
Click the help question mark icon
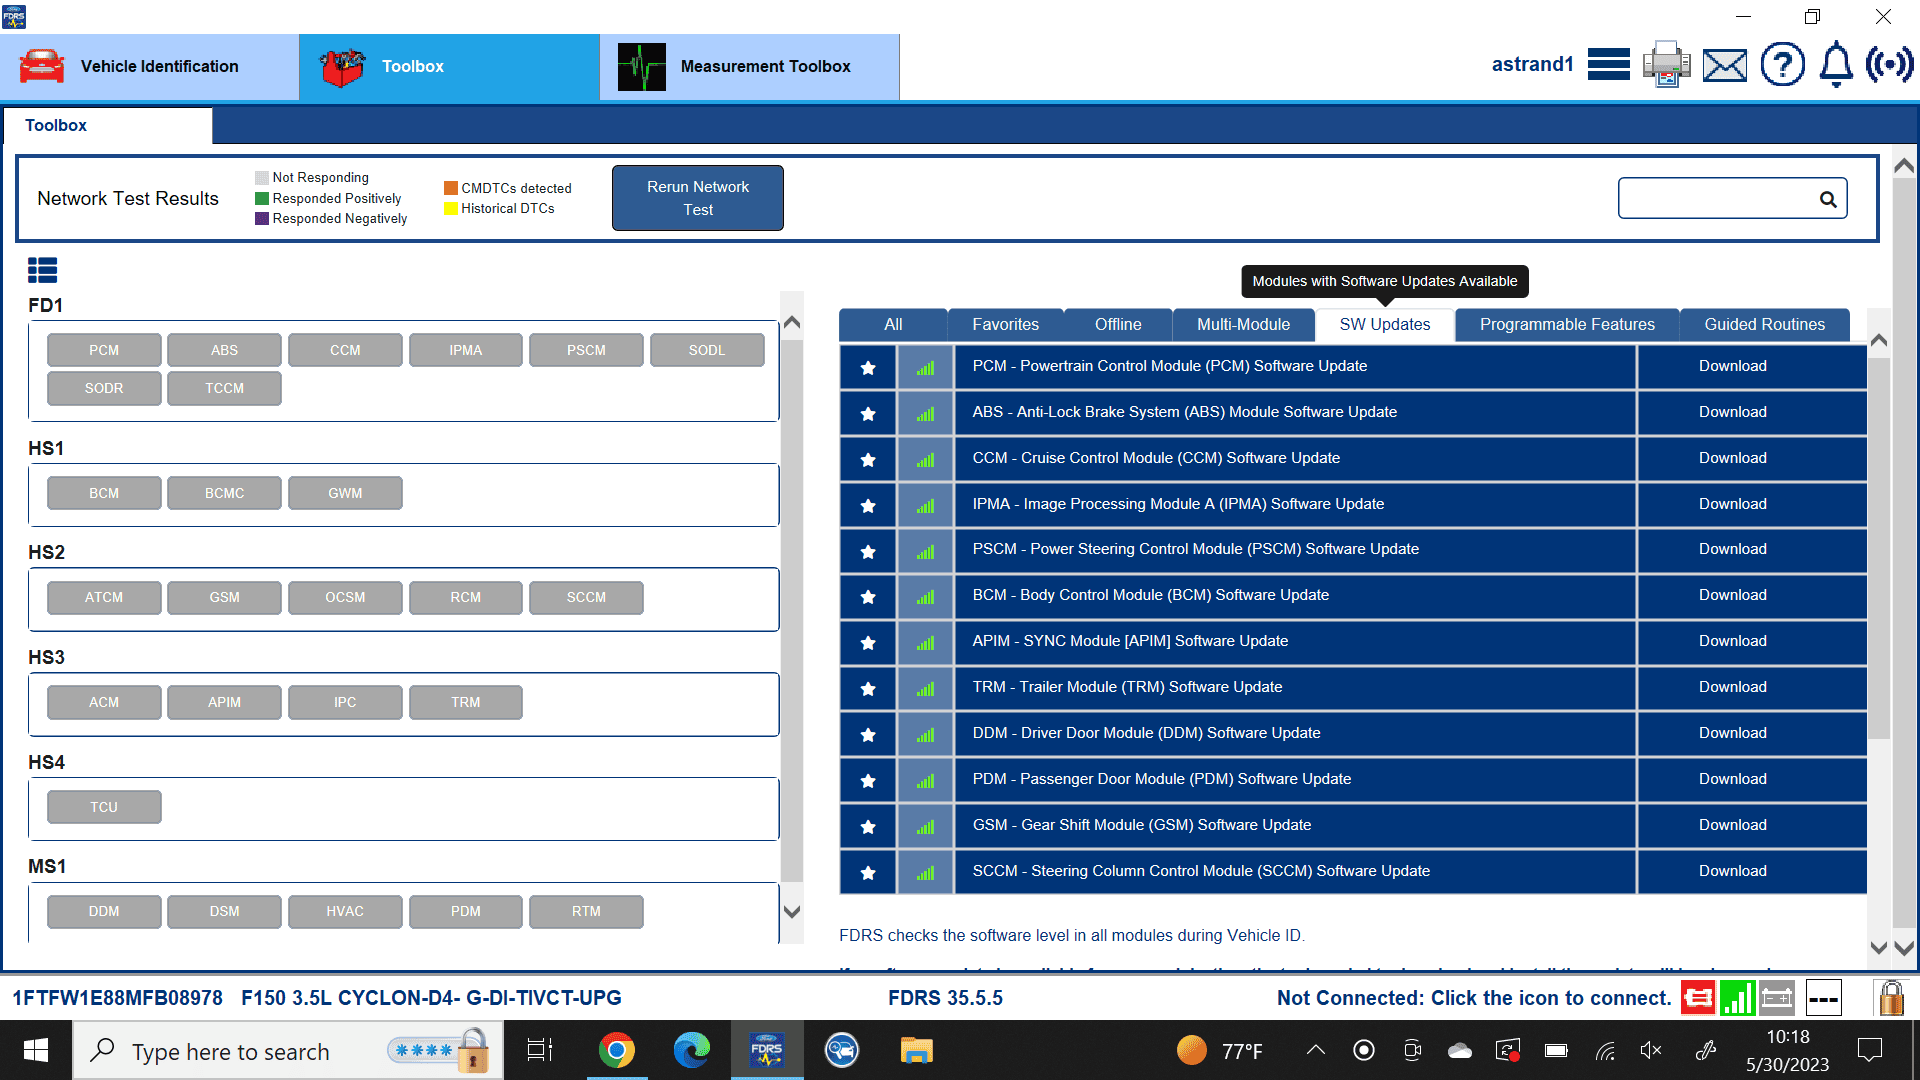1782,65
